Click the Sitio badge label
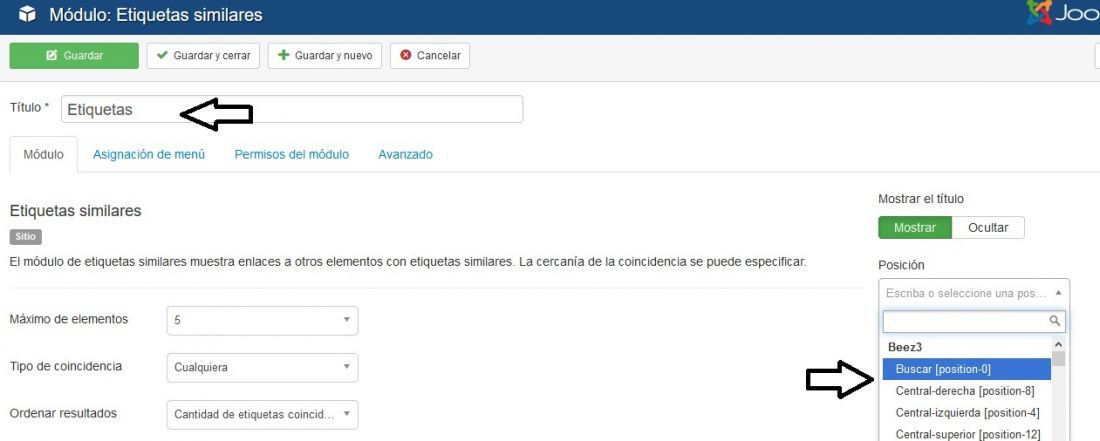 (26, 237)
